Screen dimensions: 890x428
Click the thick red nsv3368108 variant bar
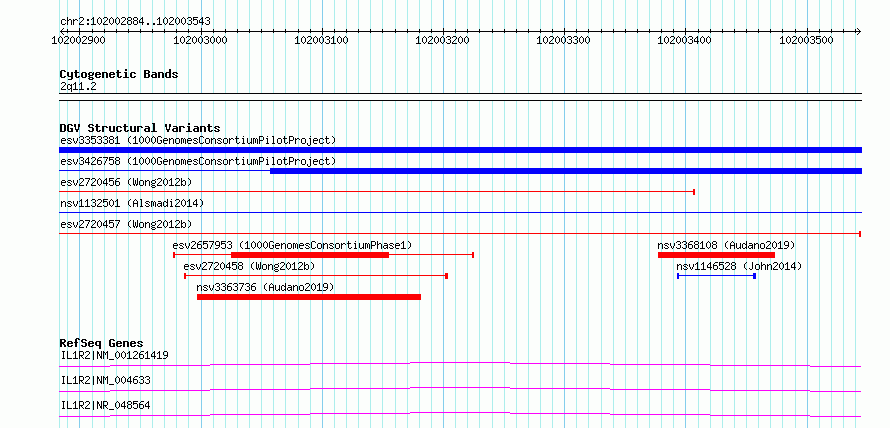click(x=716, y=255)
